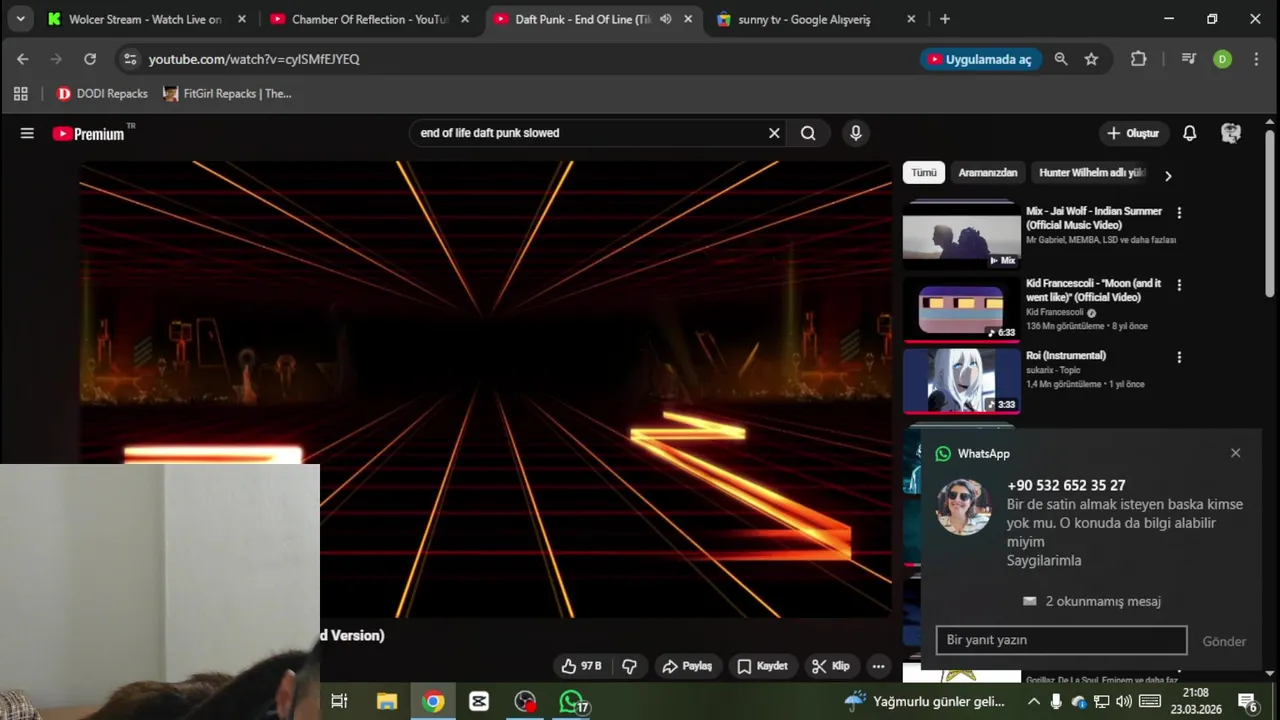Switch to sunny tv Google Alışveriş tab
The height and width of the screenshot is (720, 1280).
pos(815,19)
